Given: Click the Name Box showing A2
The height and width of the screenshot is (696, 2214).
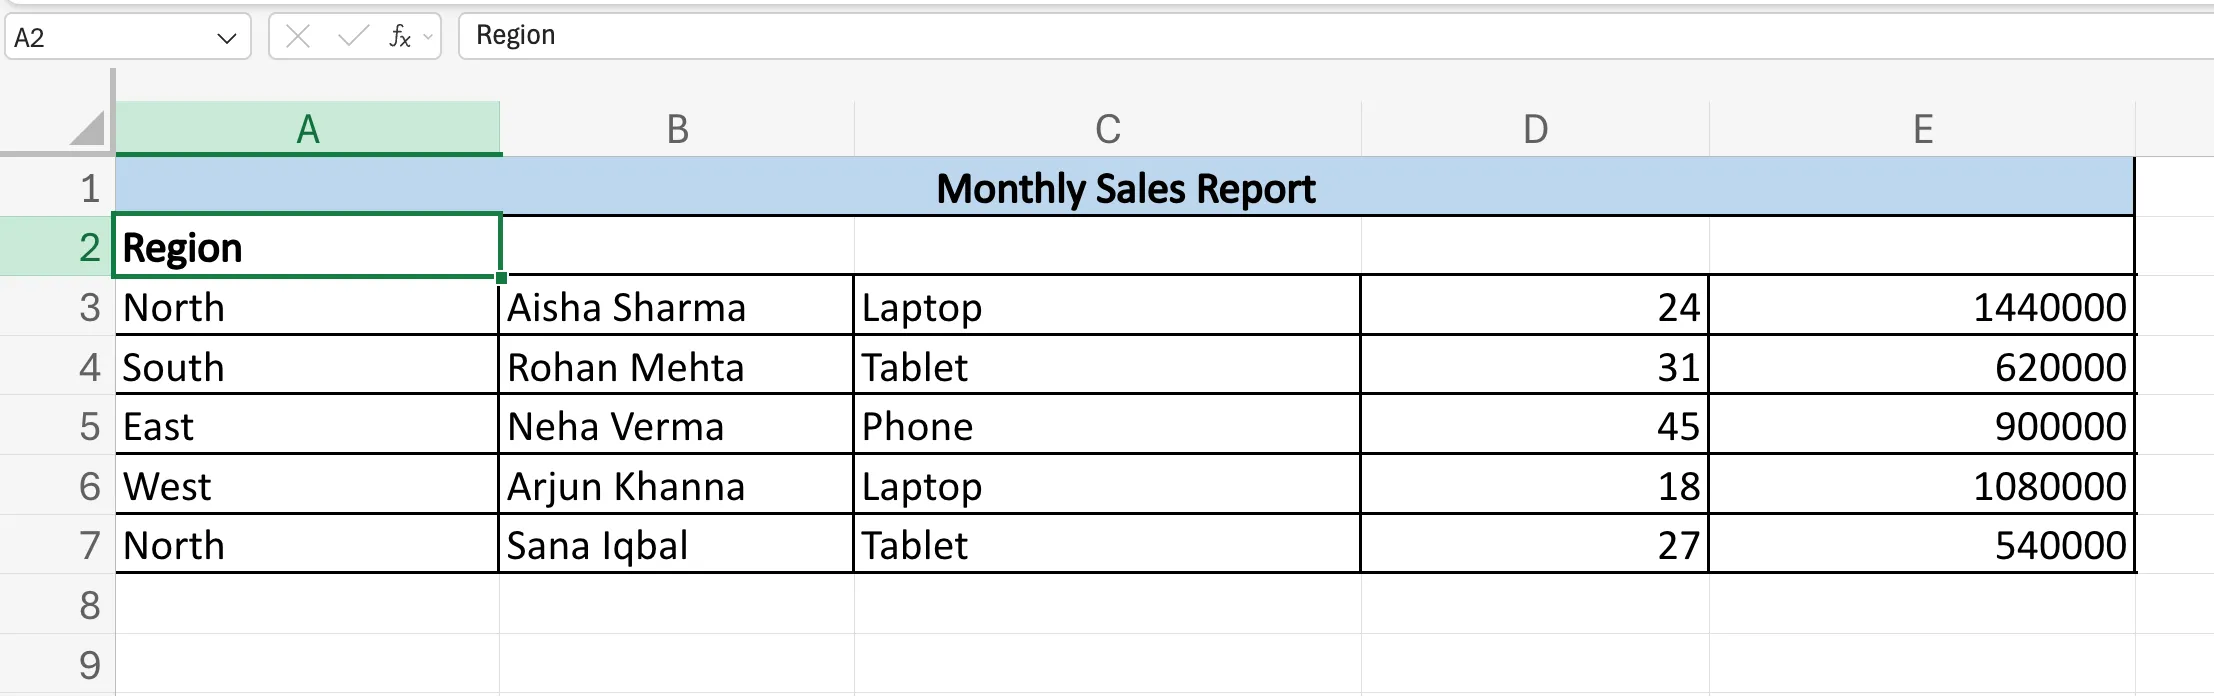Looking at the screenshot, I should click(x=110, y=38).
